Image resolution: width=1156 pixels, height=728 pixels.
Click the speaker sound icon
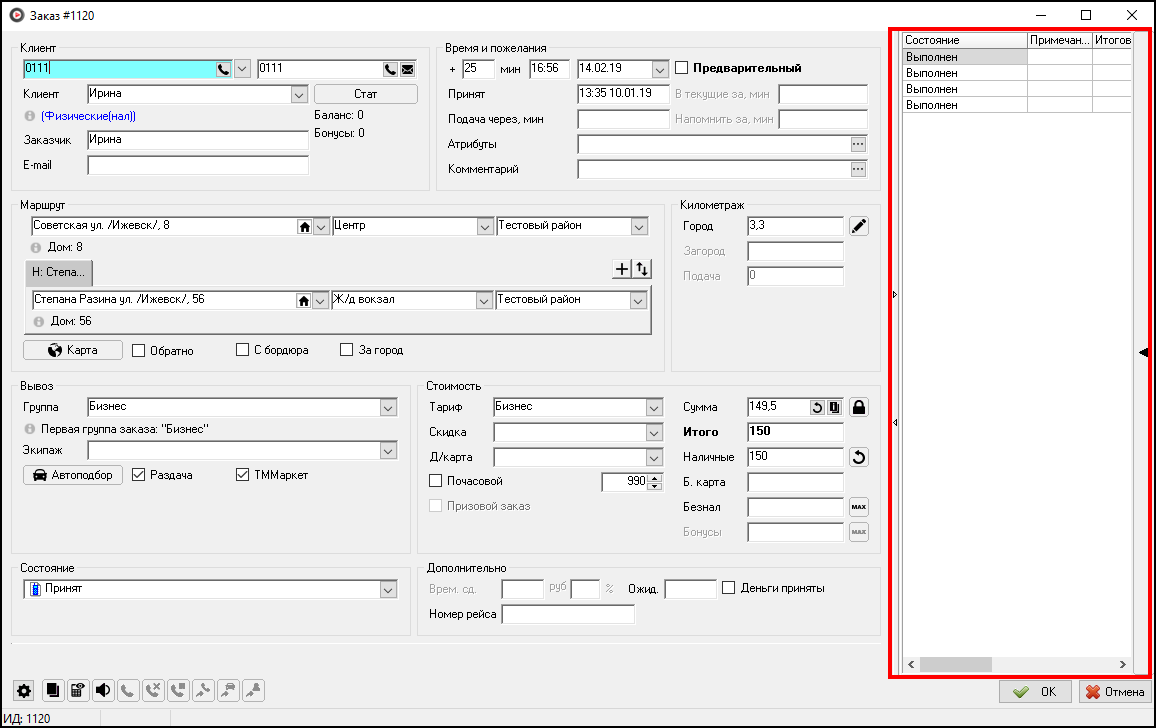103,690
